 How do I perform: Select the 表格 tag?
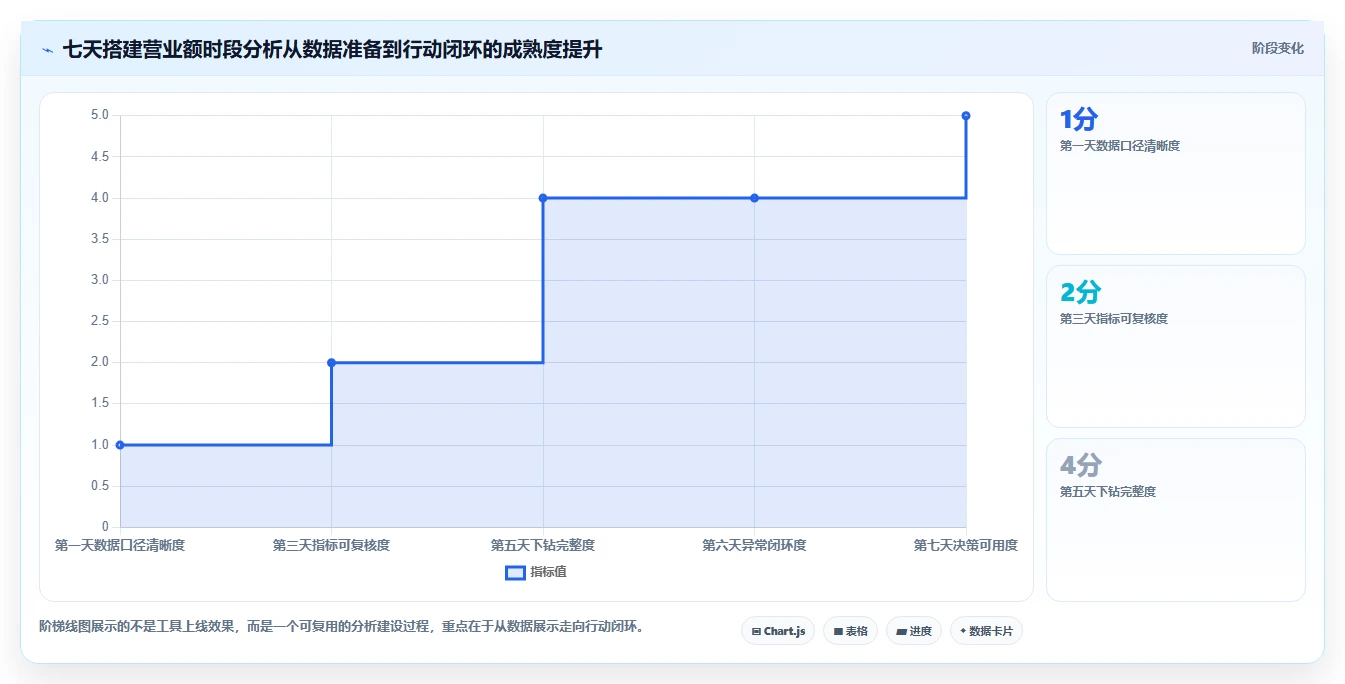click(x=850, y=631)
